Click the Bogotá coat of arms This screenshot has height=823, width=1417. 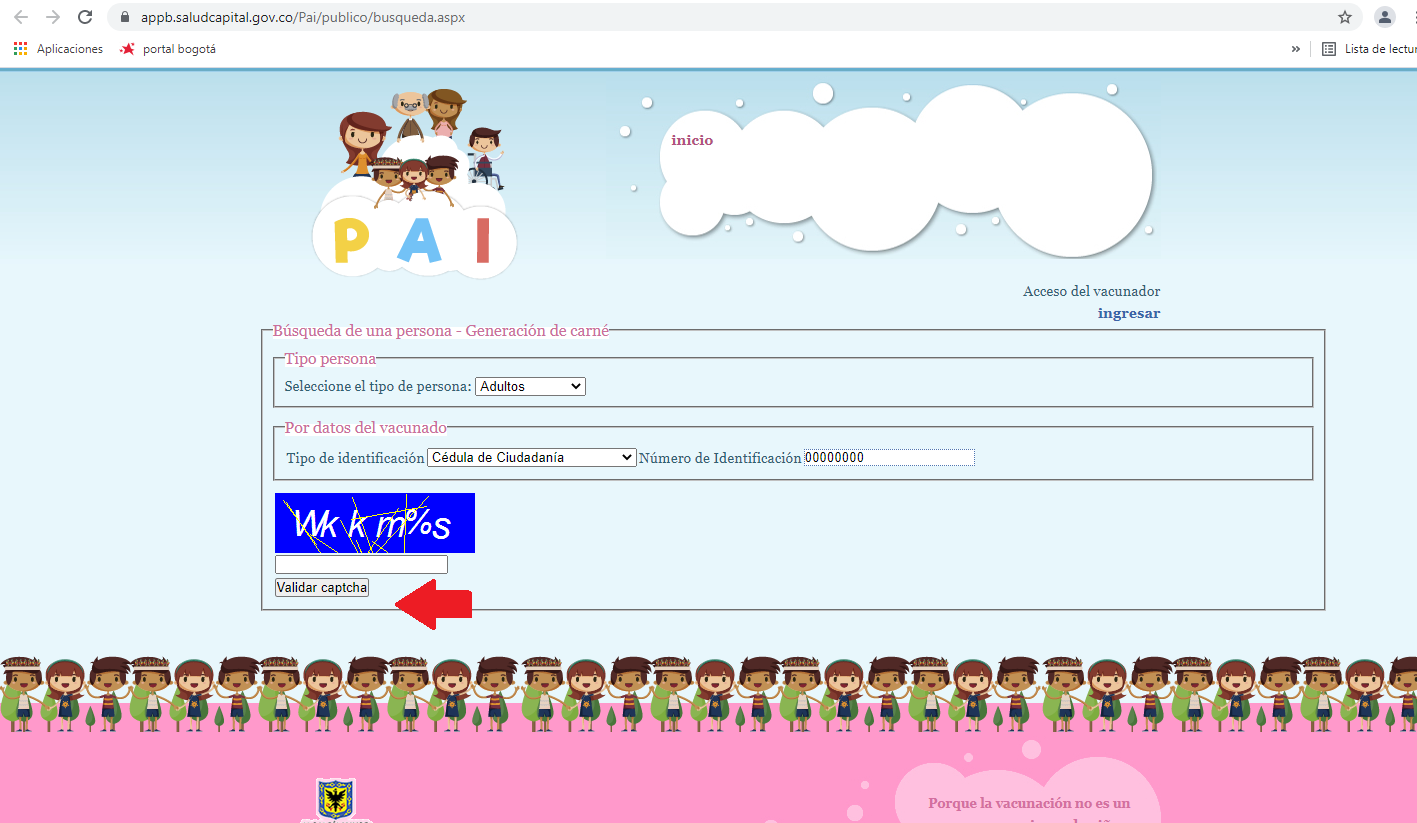337,800
